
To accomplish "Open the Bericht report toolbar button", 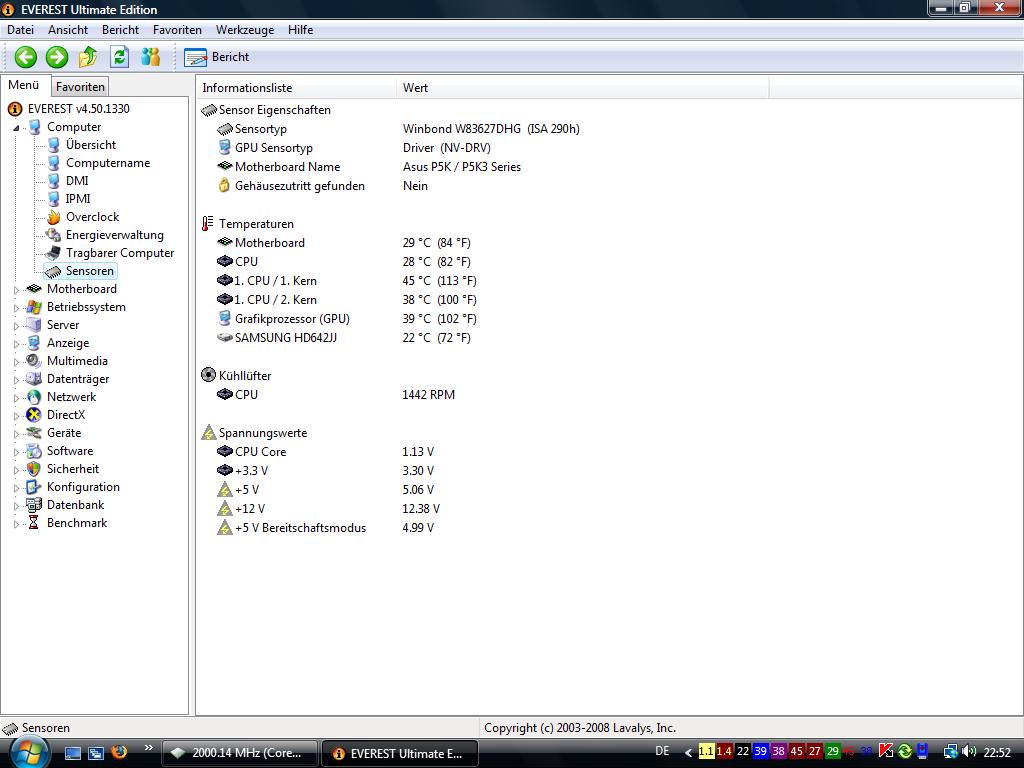I will 216,57.
